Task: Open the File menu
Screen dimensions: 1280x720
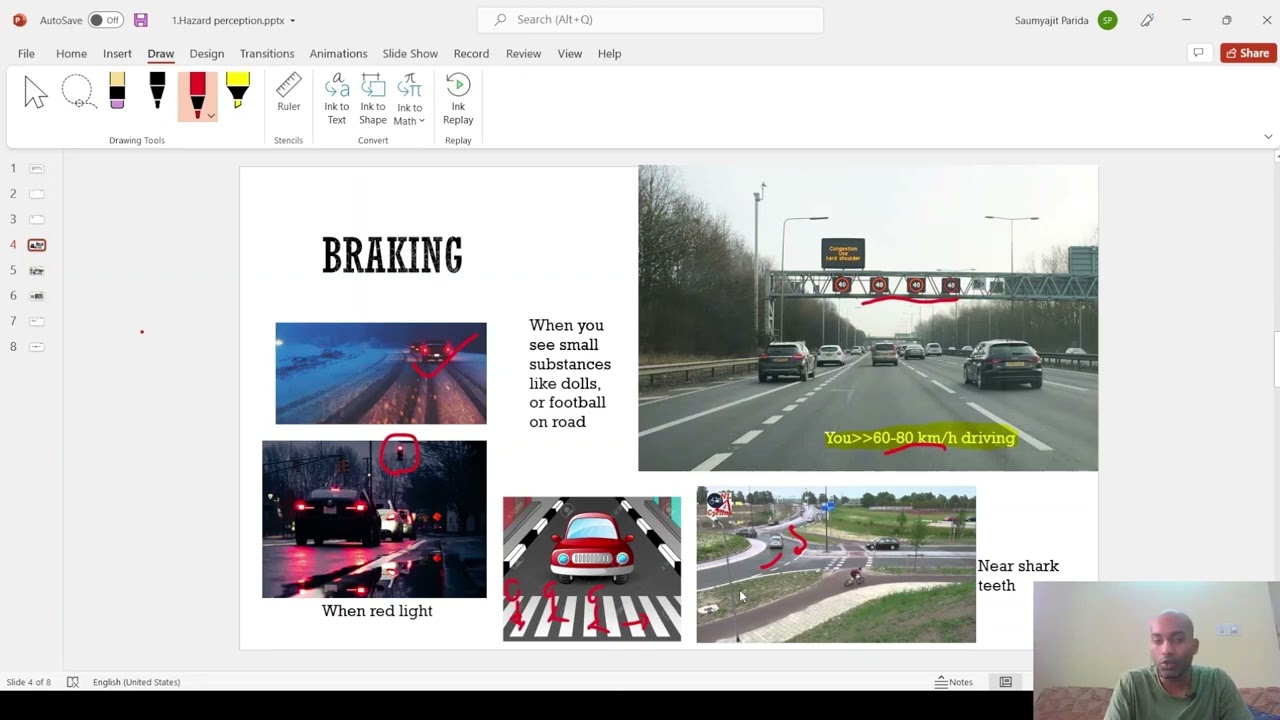Action: (x=26, y=54)
